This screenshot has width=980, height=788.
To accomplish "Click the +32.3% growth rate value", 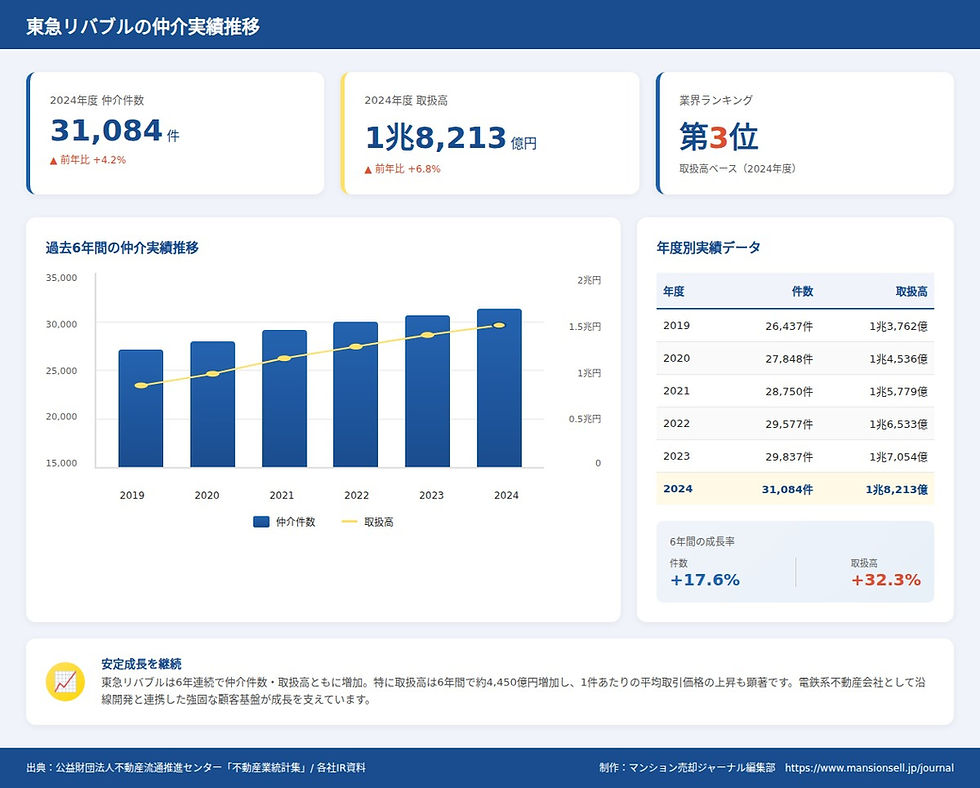I will 886,580.
